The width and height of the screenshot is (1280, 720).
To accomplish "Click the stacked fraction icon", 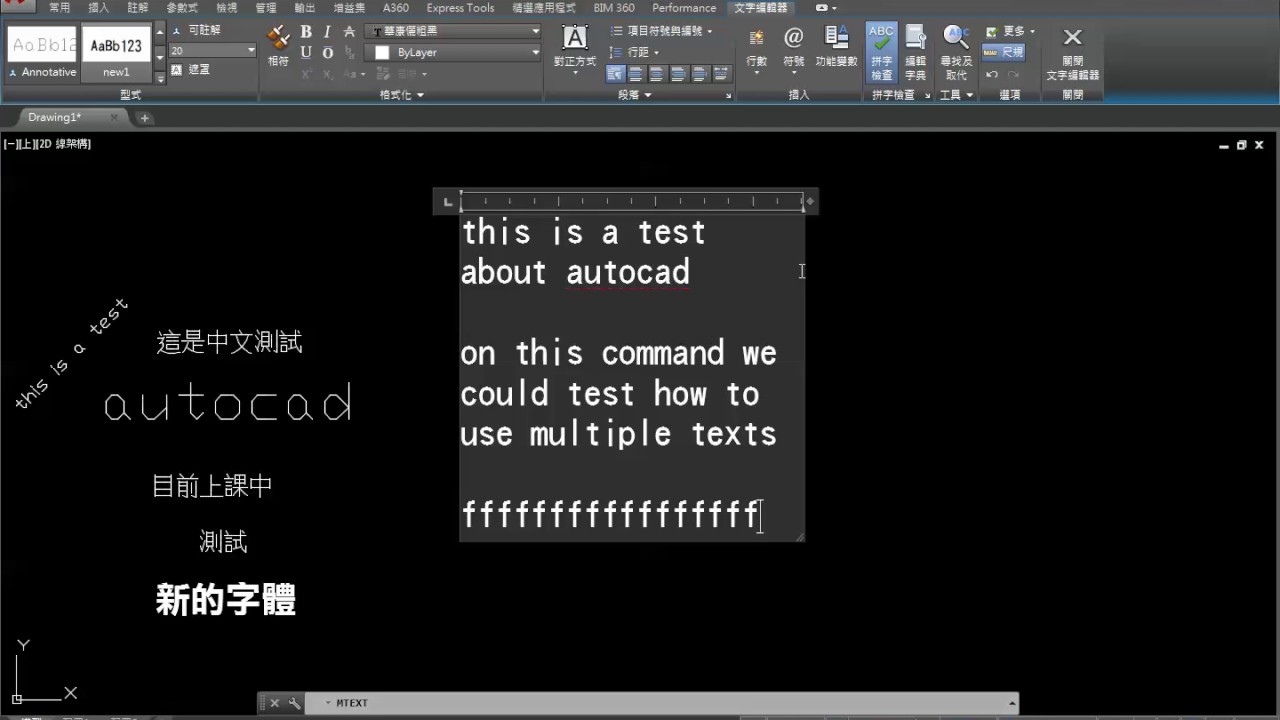I will click(349, 53).
